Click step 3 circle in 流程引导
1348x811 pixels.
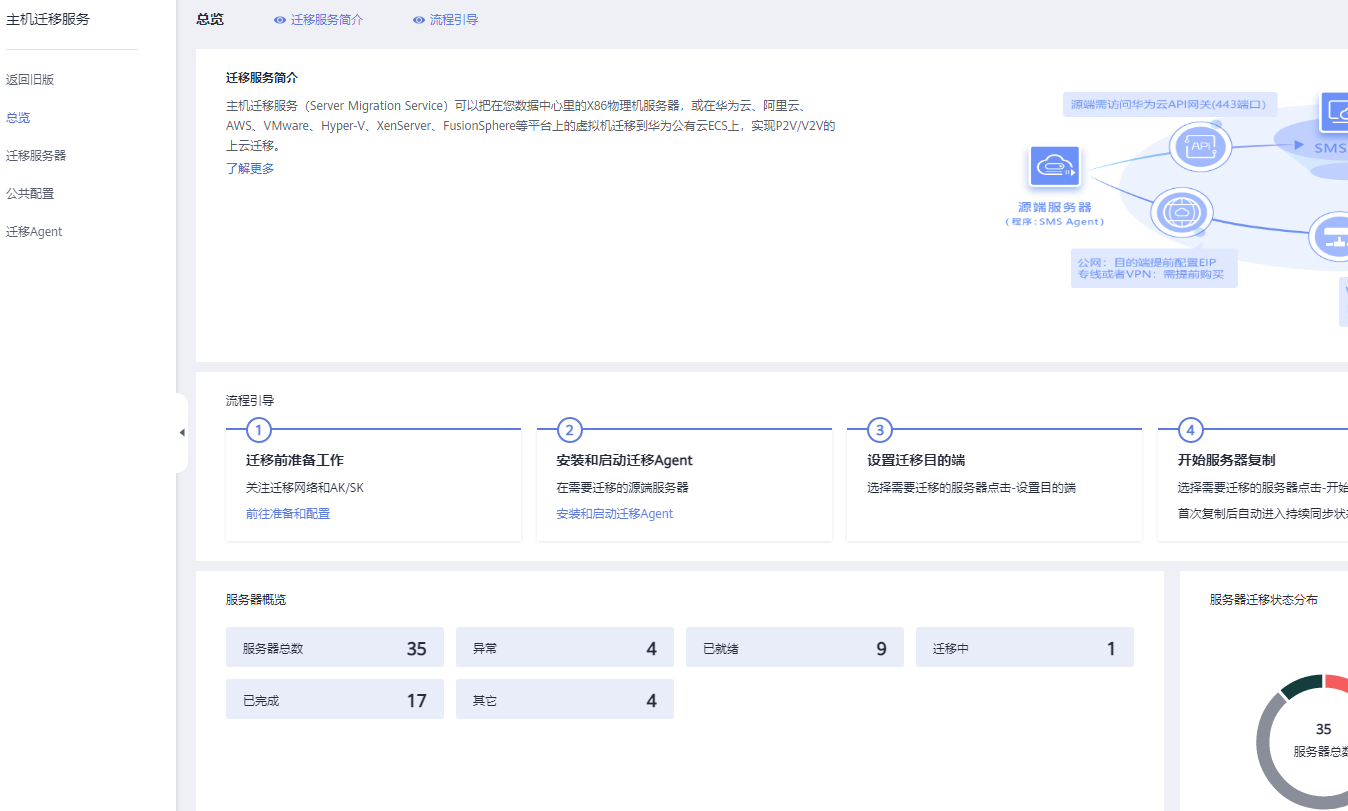click(x=880, y=430)
